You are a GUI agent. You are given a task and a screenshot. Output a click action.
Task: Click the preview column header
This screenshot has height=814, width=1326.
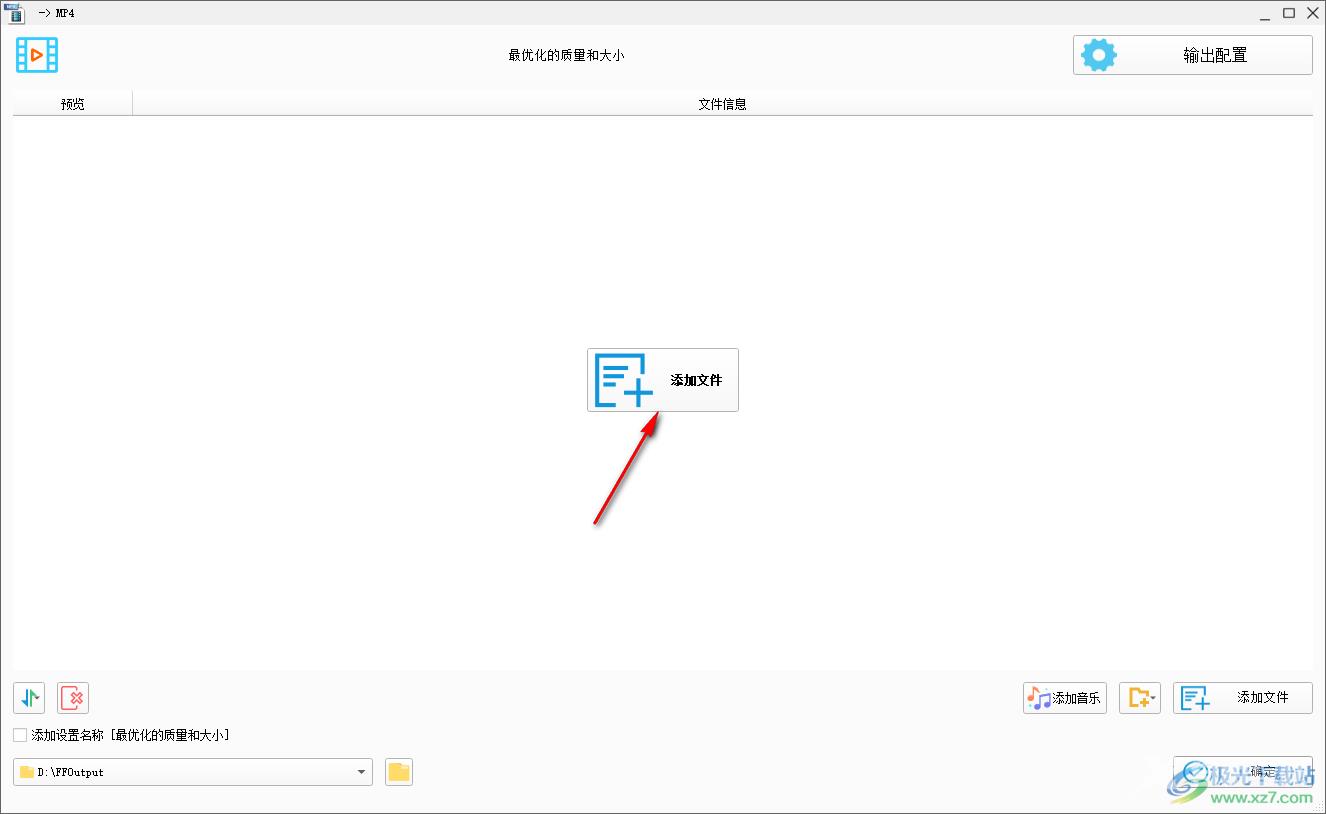73,103
